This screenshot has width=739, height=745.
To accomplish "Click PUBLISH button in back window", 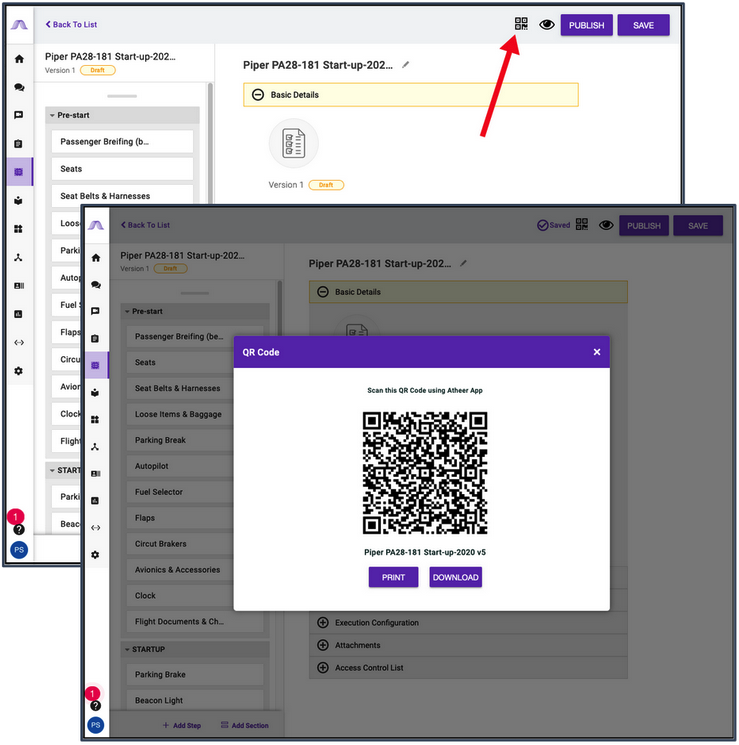I will [586, 25].
